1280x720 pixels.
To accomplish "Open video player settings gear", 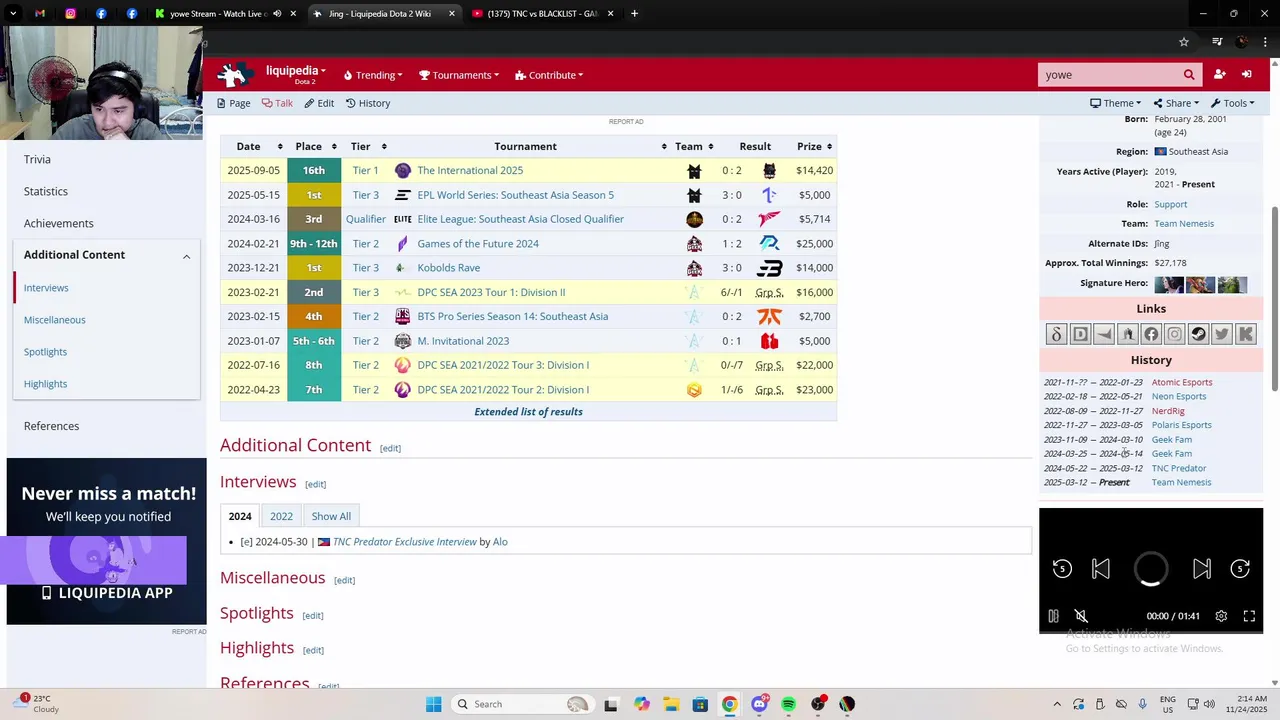I will click(x=1221, y=616).
